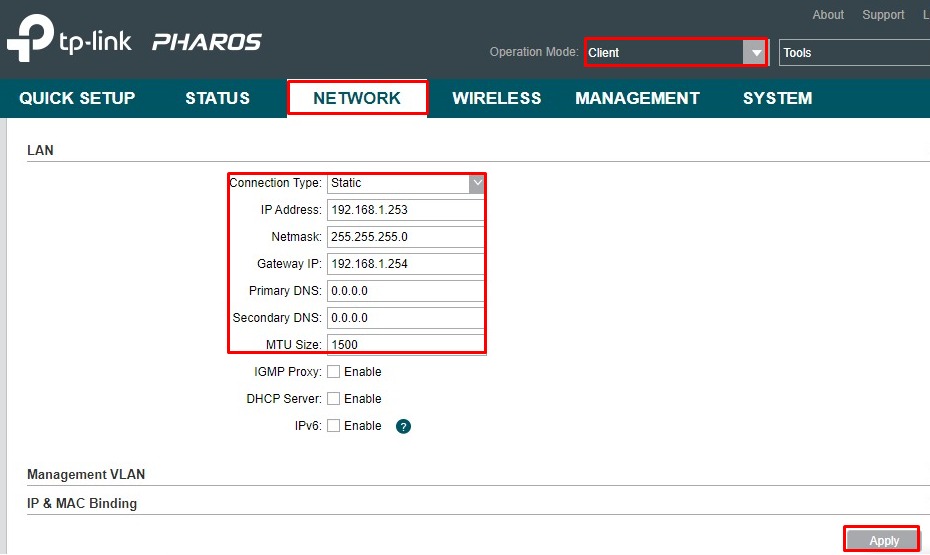Click the Operation Mode label
This screenshot has height=555, width=930.
point(534,52)
